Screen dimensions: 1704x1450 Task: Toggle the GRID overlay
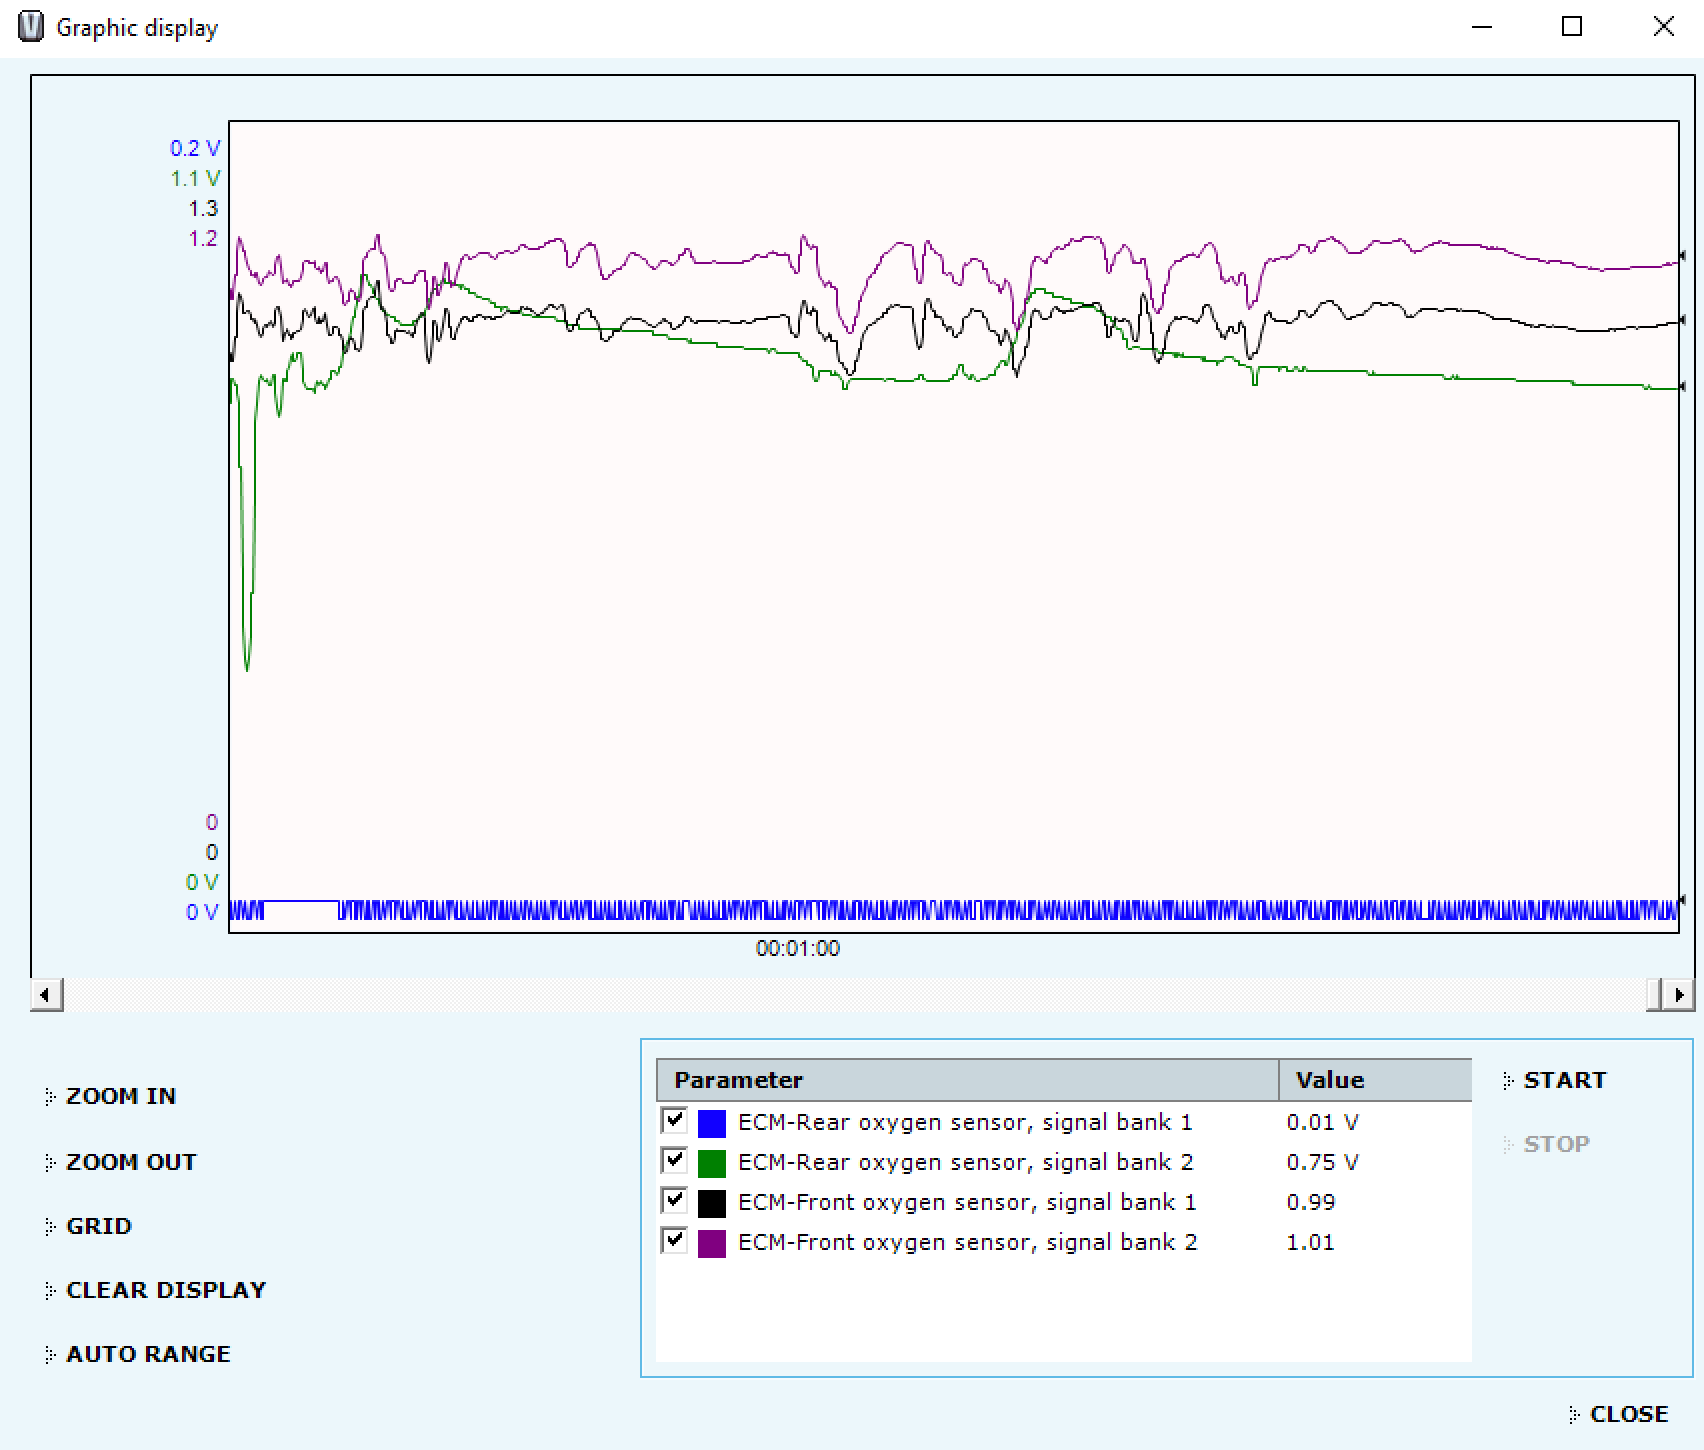(x=98, y=1226)
